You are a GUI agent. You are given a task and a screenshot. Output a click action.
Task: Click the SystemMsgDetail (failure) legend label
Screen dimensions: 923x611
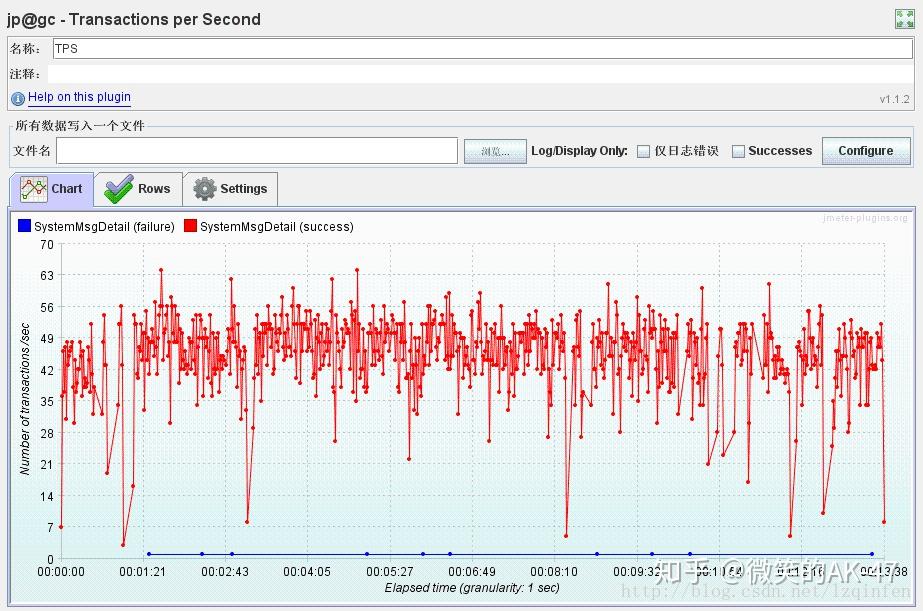tap(104, 227)
